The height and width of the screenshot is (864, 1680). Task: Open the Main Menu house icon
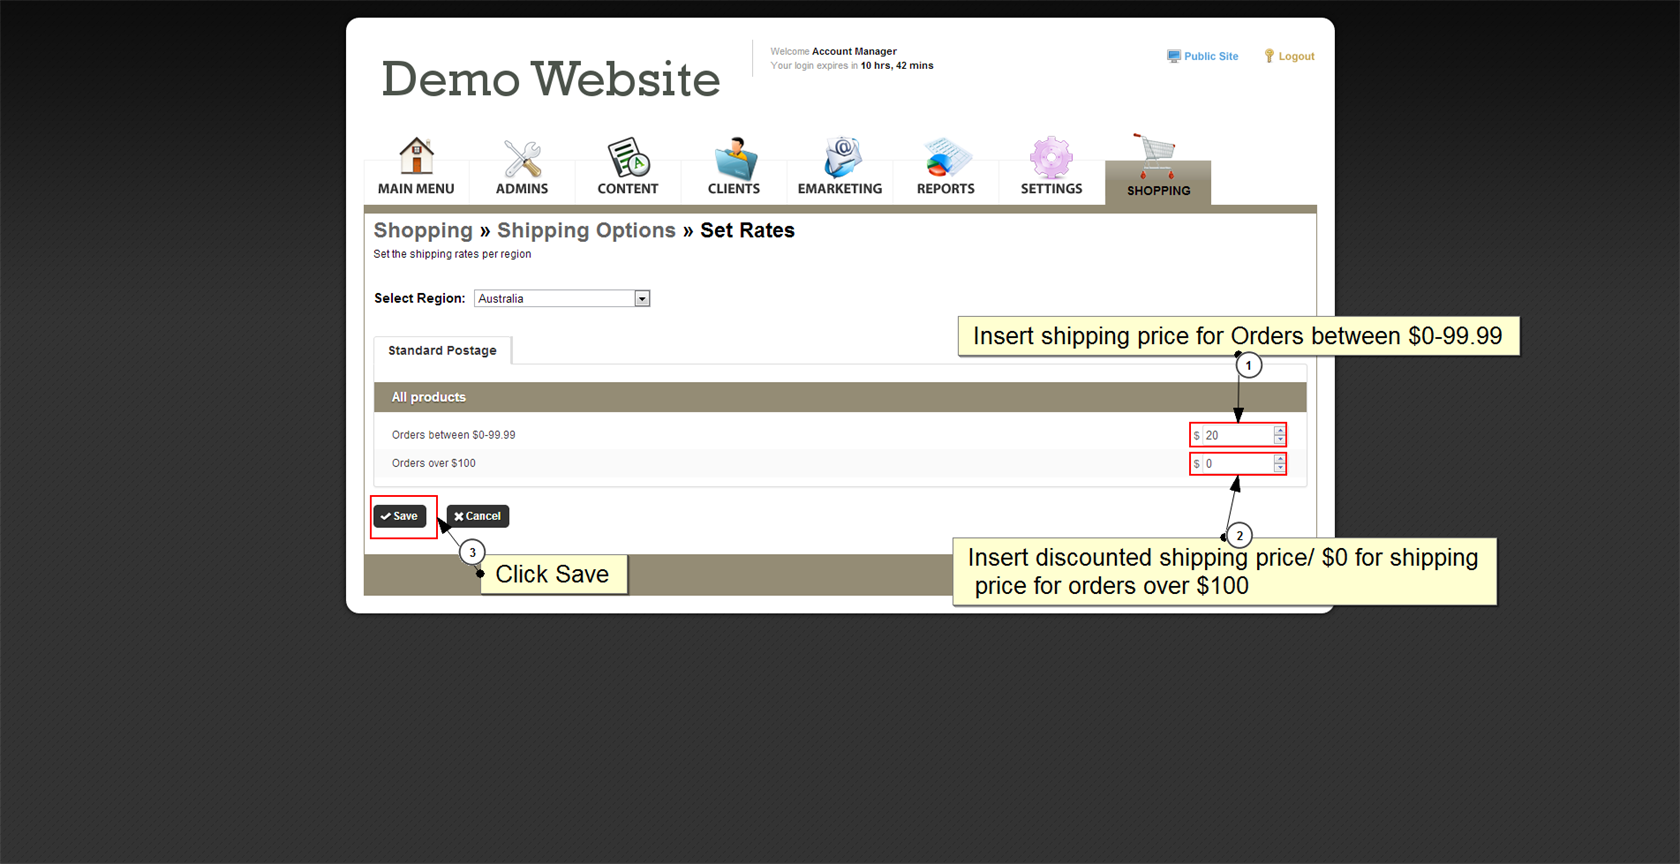pyautogui.click(x=416, y=157)
